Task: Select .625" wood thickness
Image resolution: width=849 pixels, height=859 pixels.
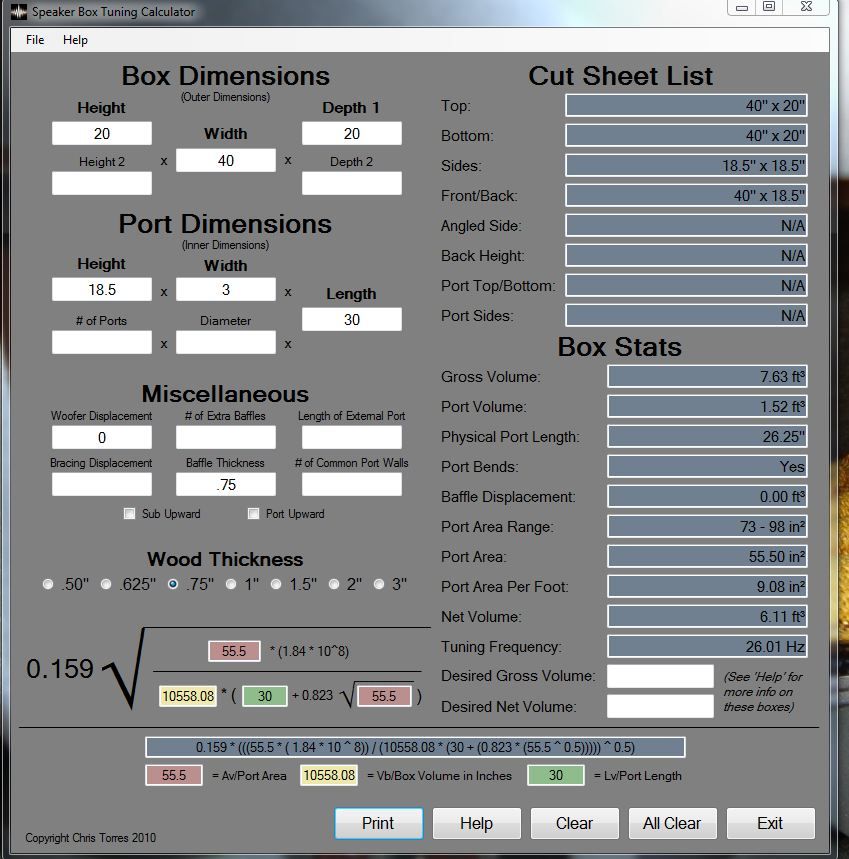Action: point(106,584)
